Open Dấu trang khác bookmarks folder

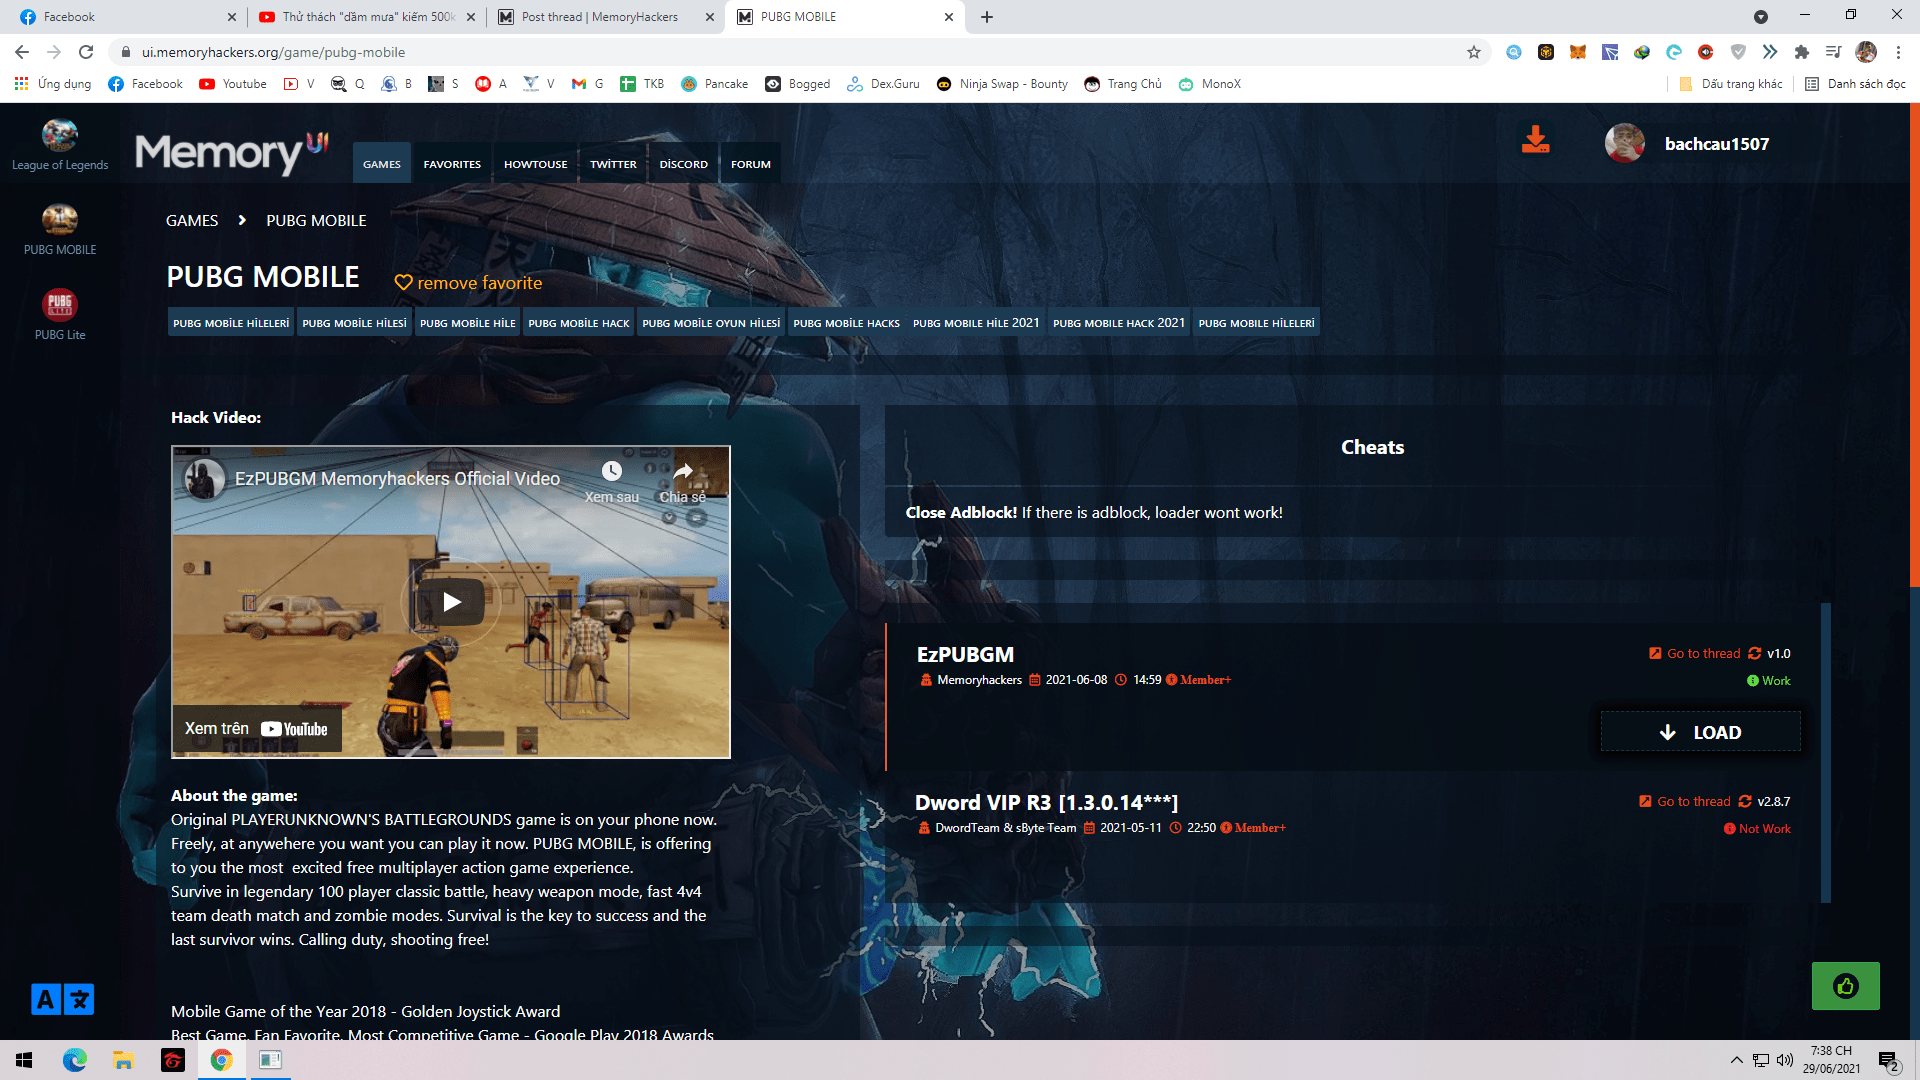(x=1731, y=84)
